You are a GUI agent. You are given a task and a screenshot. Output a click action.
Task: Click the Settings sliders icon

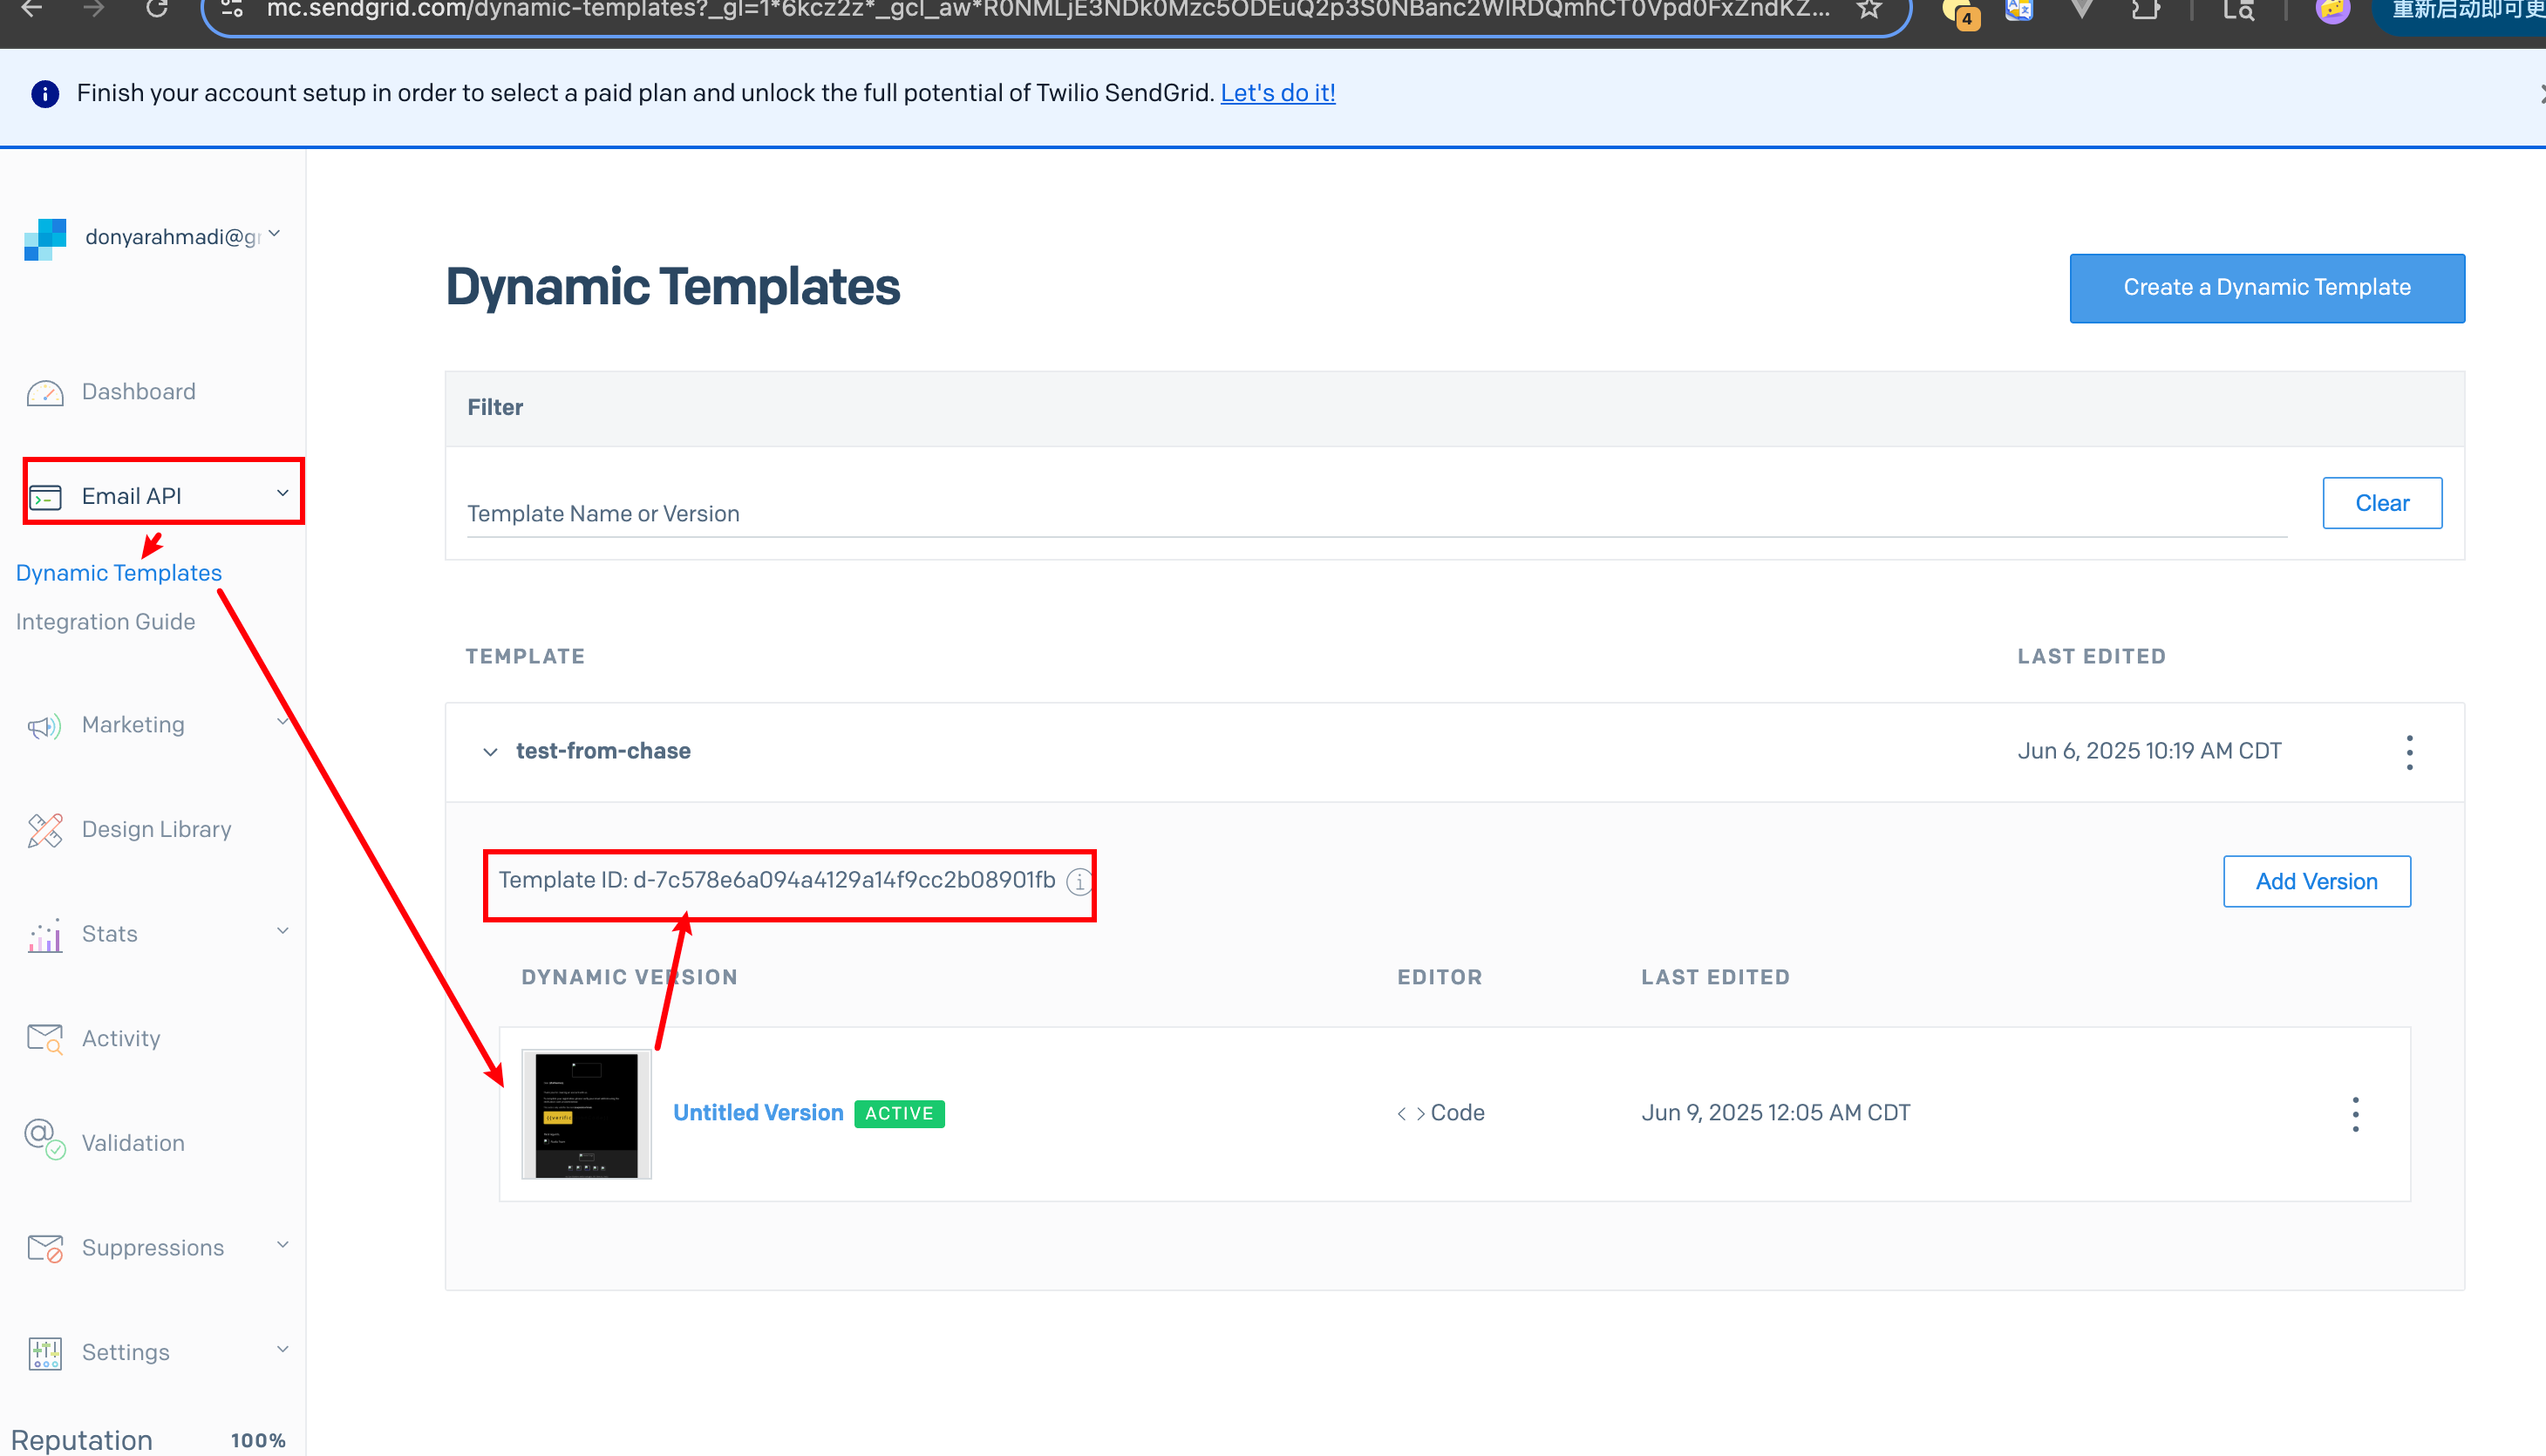tap(45, 1353)
